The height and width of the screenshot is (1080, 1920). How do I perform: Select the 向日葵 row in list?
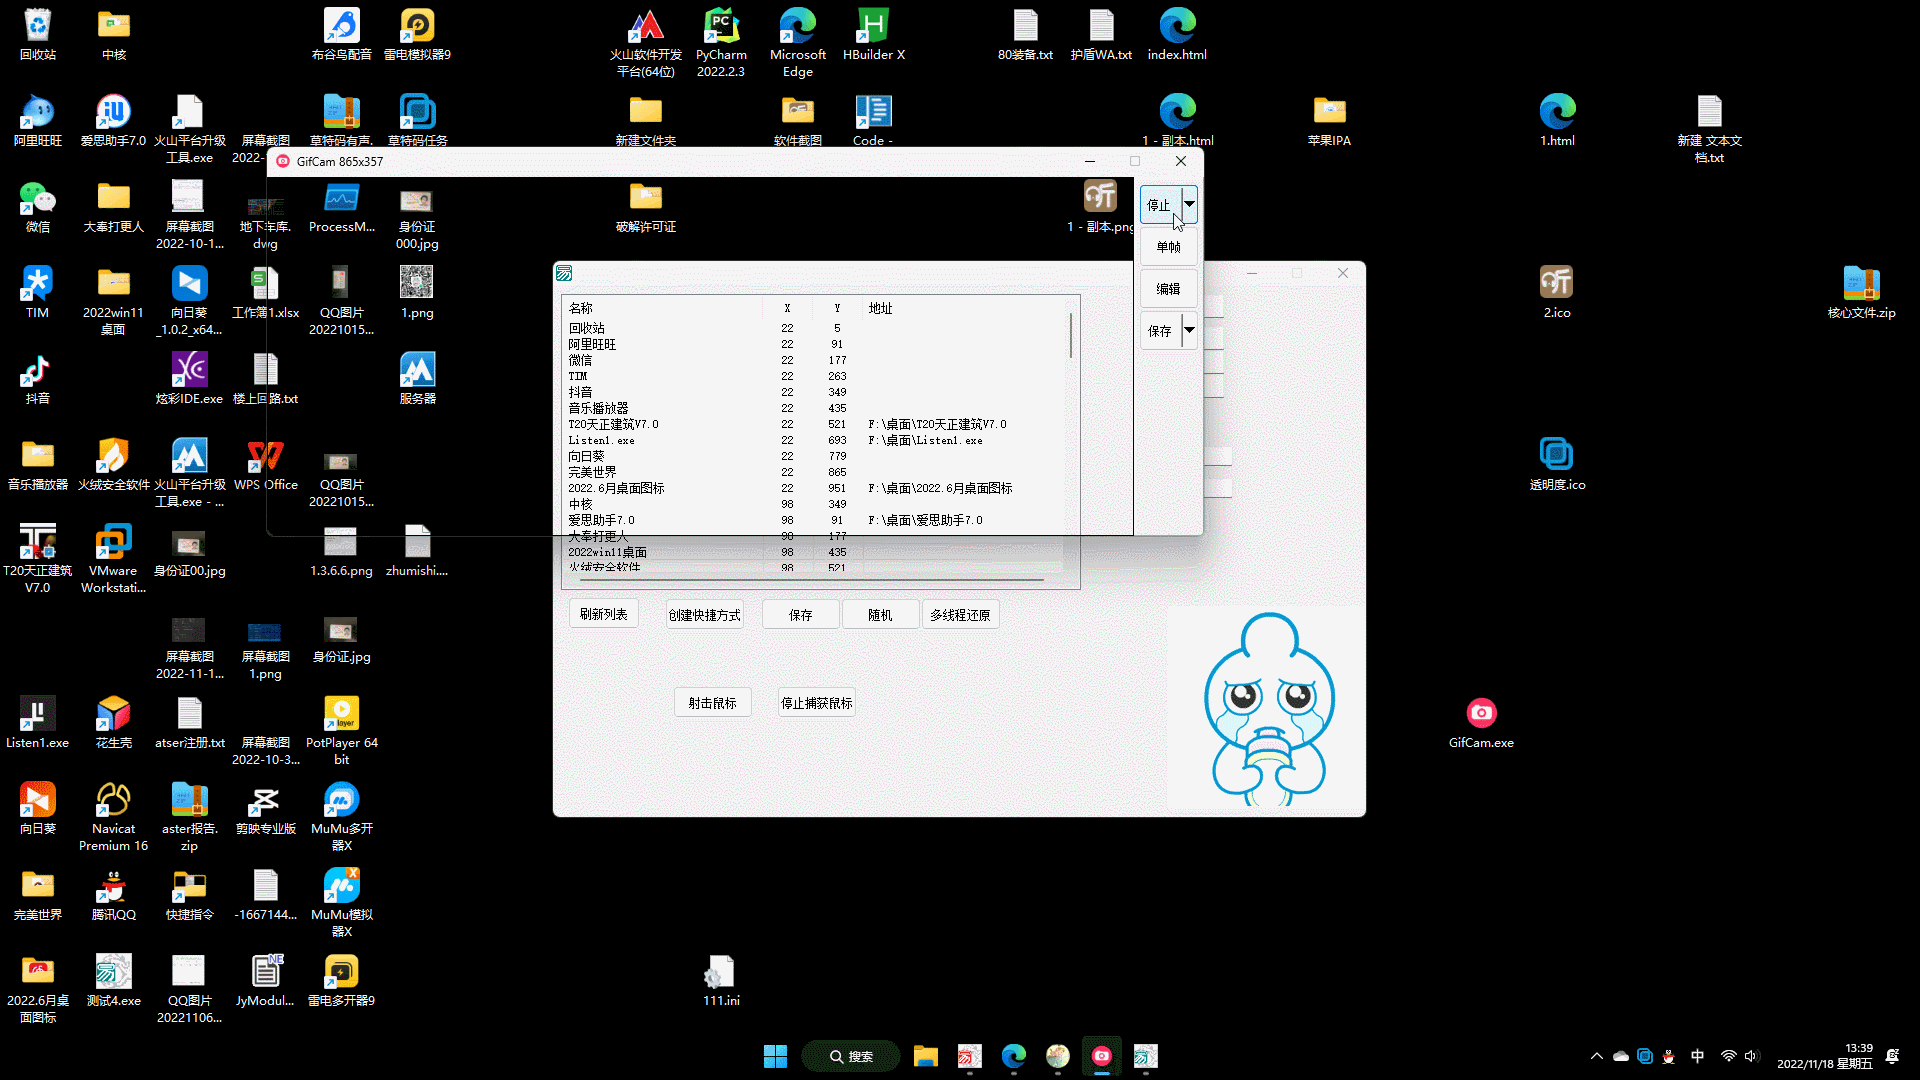tap(587, 456)
